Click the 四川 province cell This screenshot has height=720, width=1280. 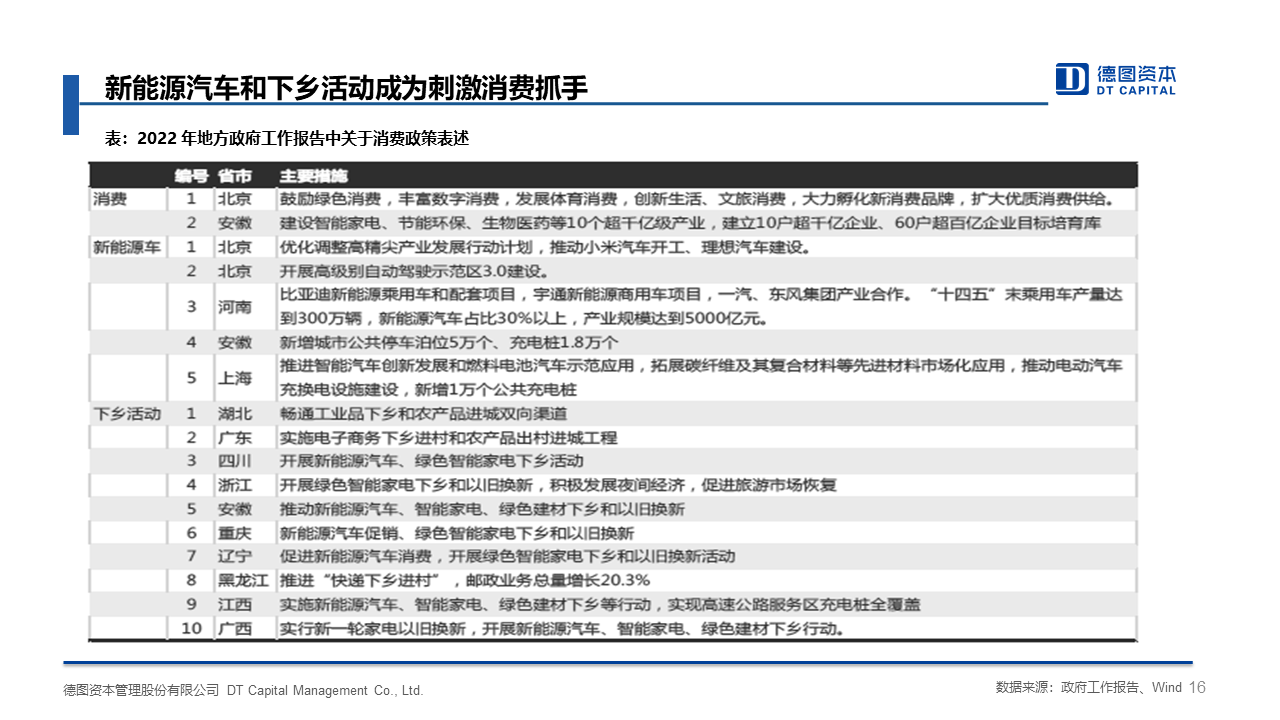pyautogui.click(x=234, y=461)
